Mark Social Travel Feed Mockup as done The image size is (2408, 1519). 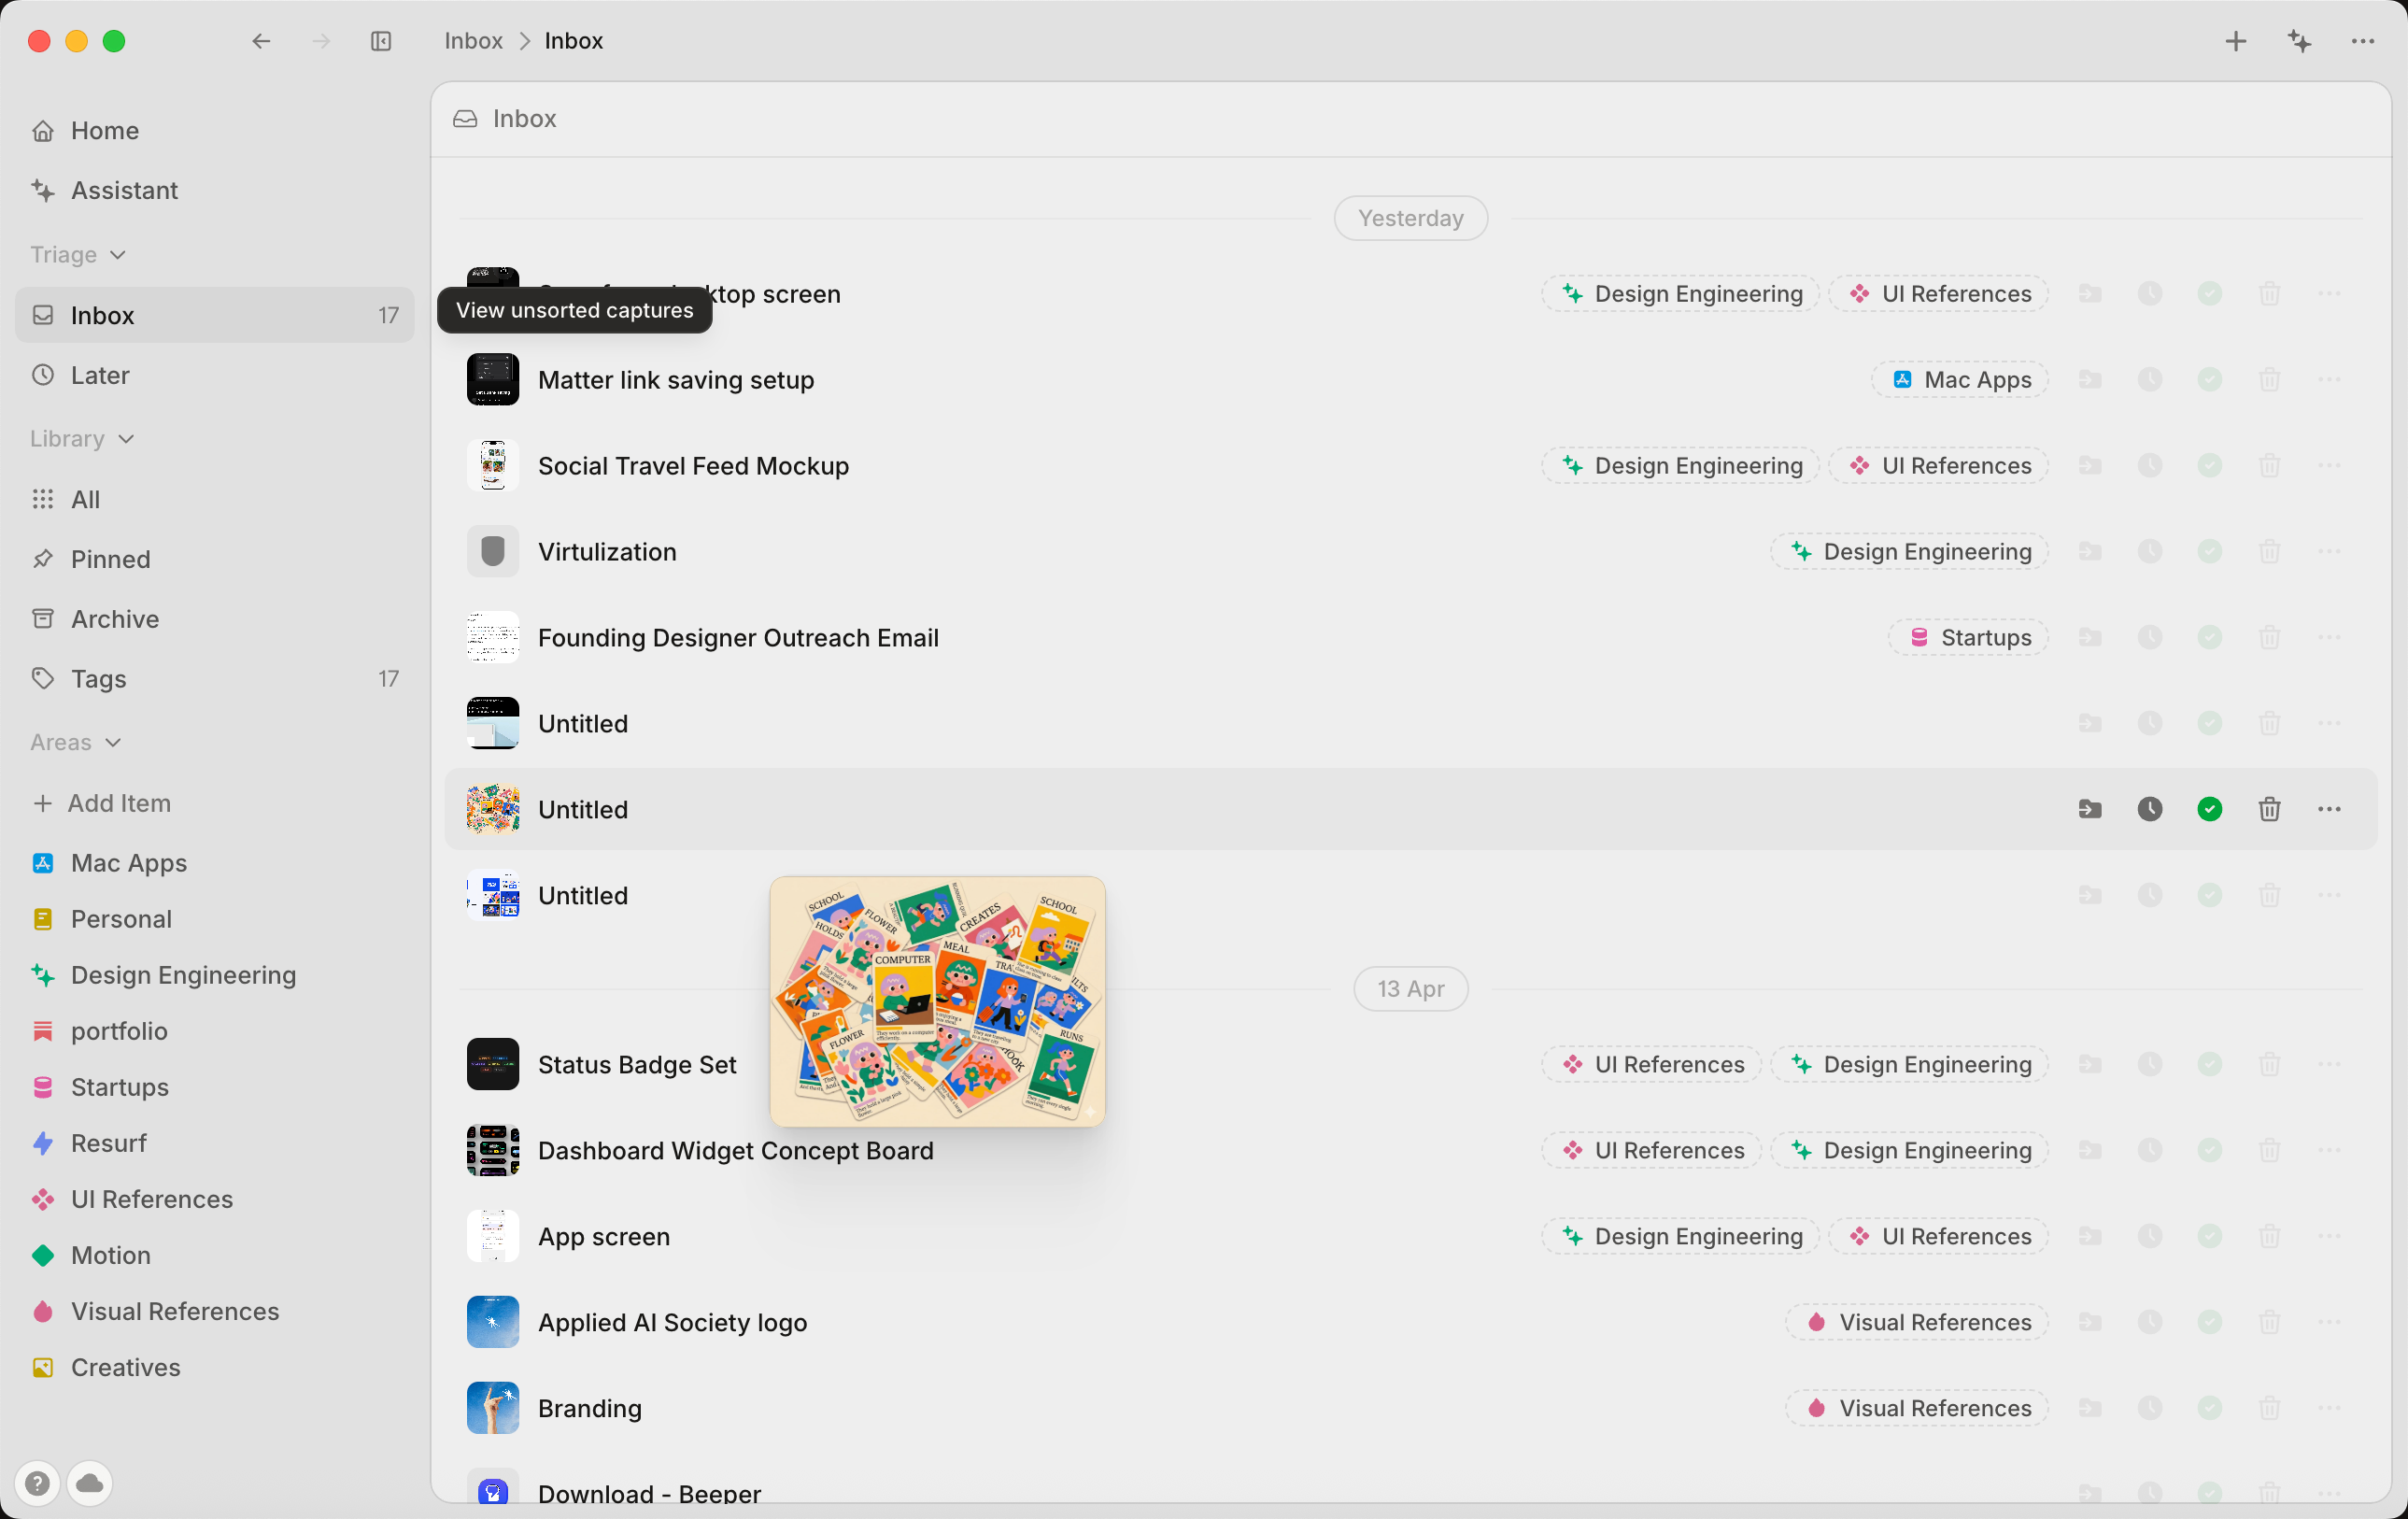(x=2210, y=465)
